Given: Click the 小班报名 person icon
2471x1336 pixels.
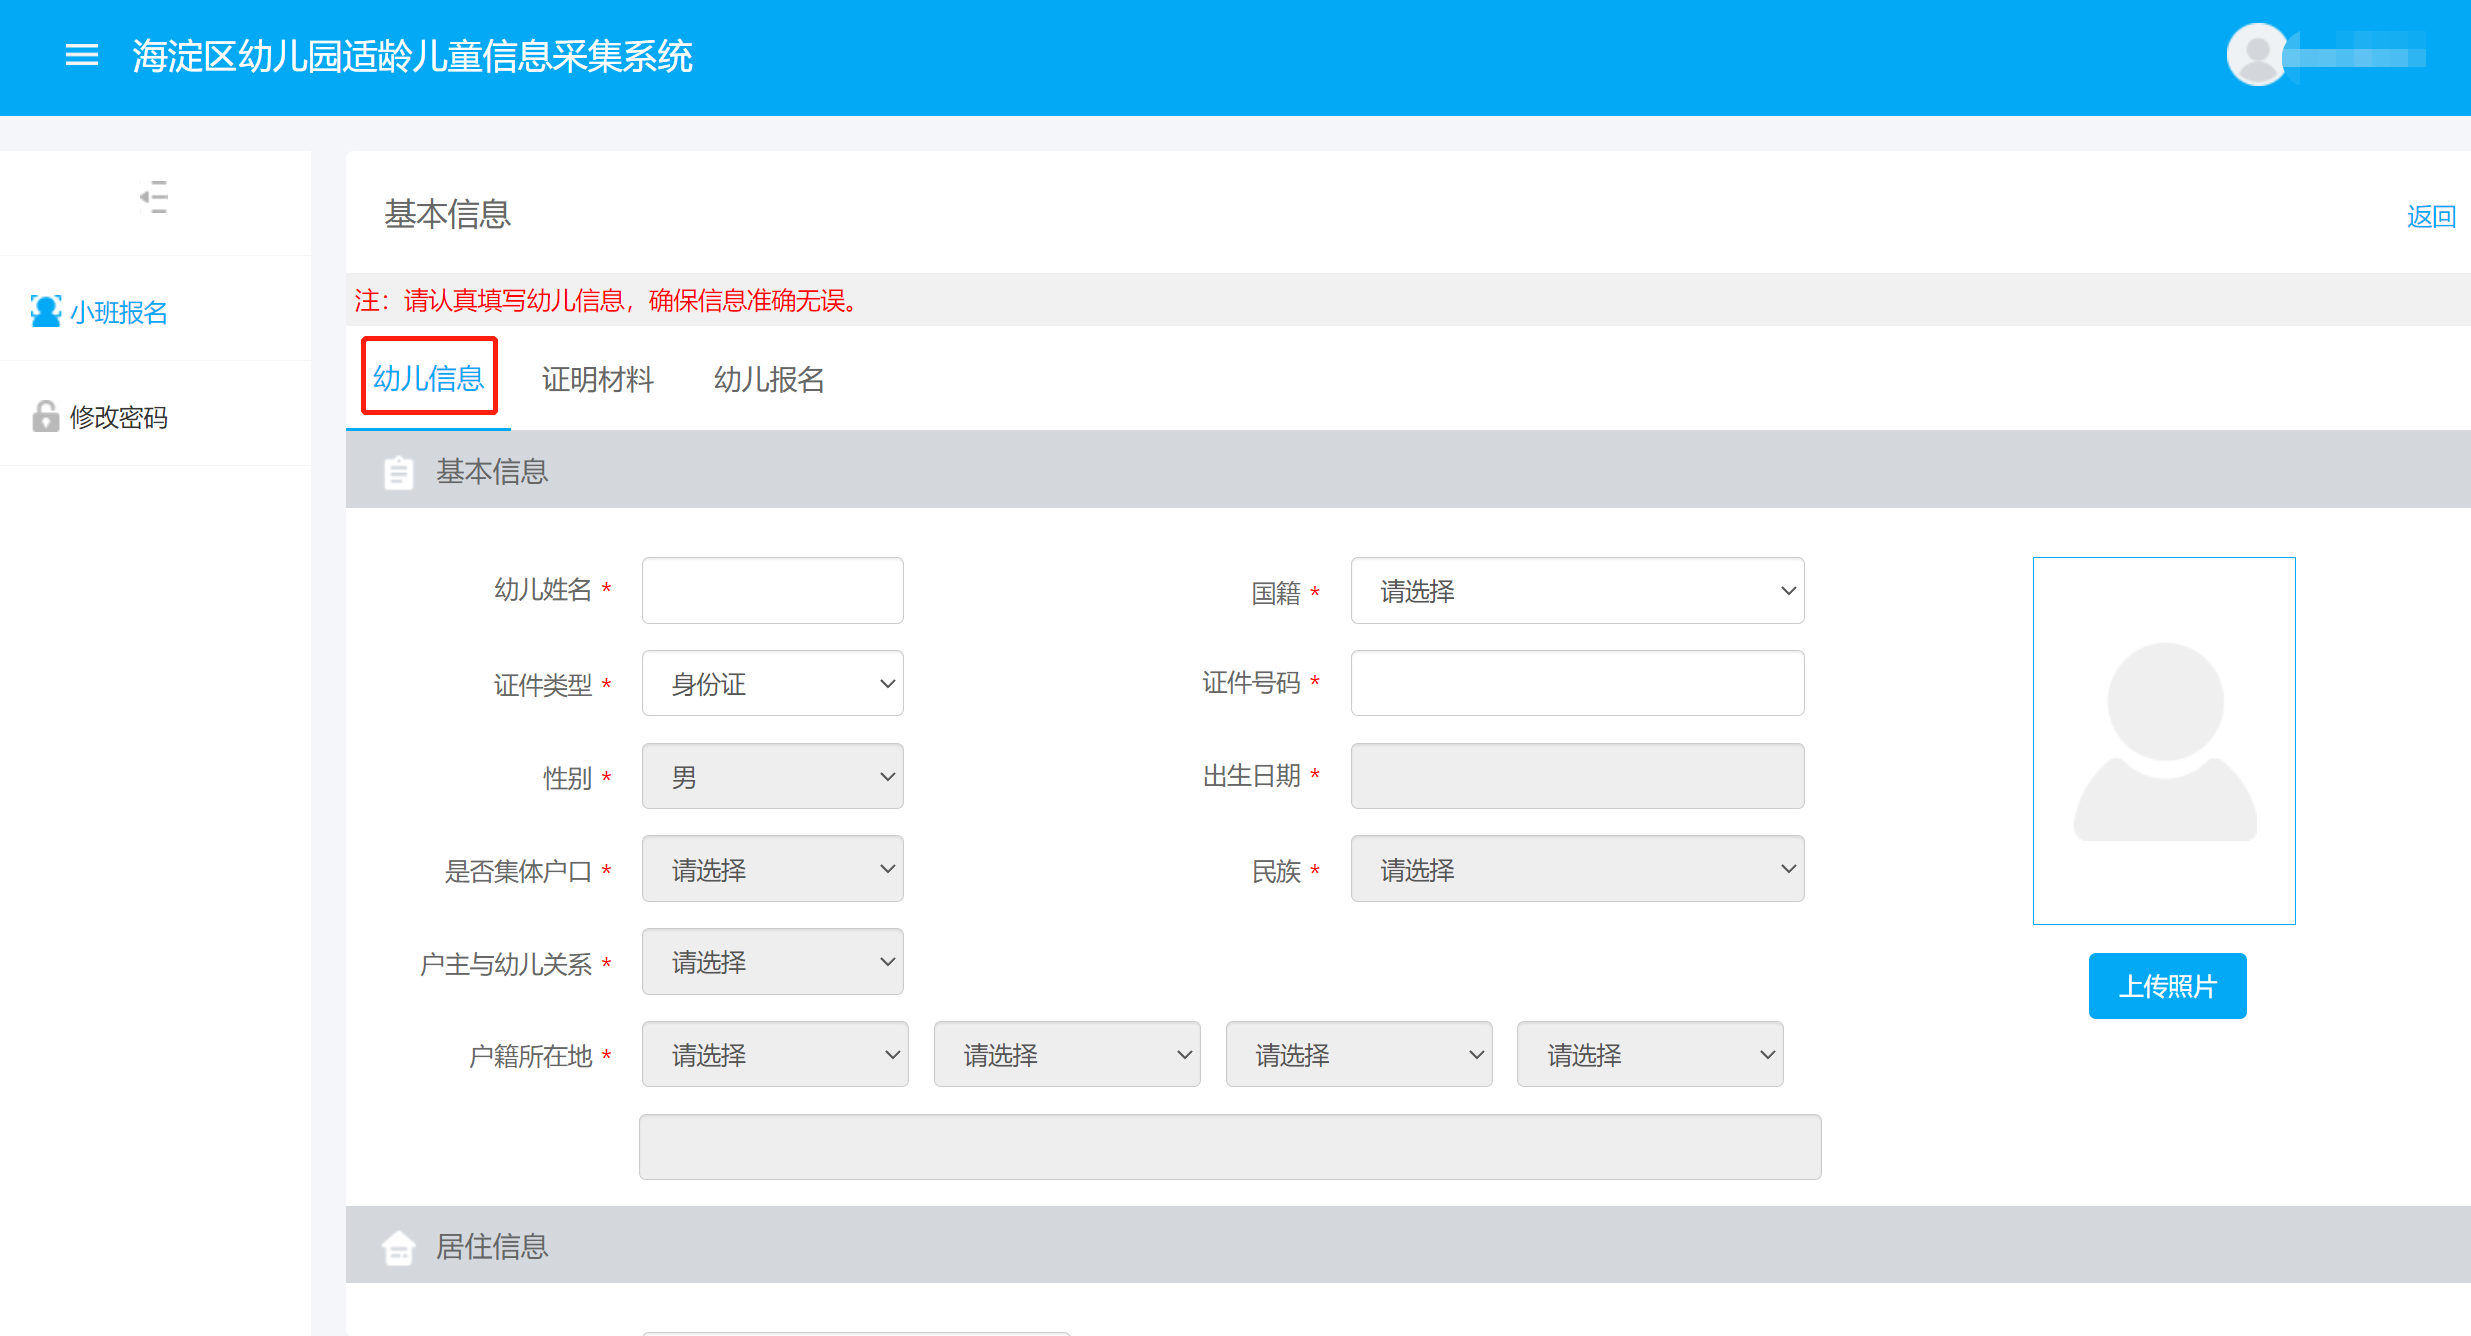Looking at the screenshot, I should click(x=45, y=311).
